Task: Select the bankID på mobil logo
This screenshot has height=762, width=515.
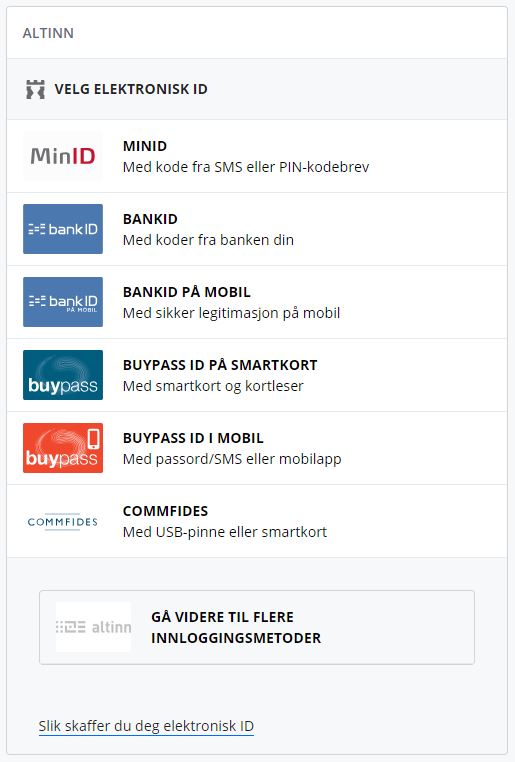Action: coord(63,302)
